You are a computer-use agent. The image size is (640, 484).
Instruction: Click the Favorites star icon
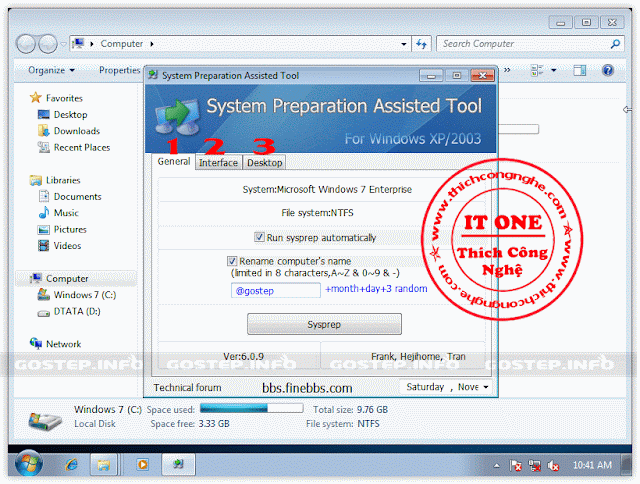tap(36, 97)
